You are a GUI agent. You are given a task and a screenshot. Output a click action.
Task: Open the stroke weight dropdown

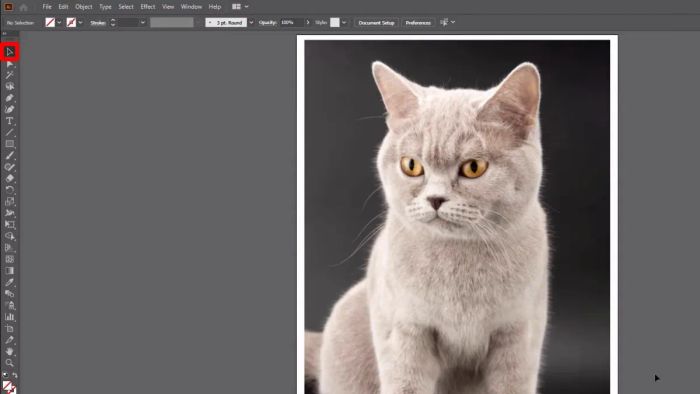(143, 22)
